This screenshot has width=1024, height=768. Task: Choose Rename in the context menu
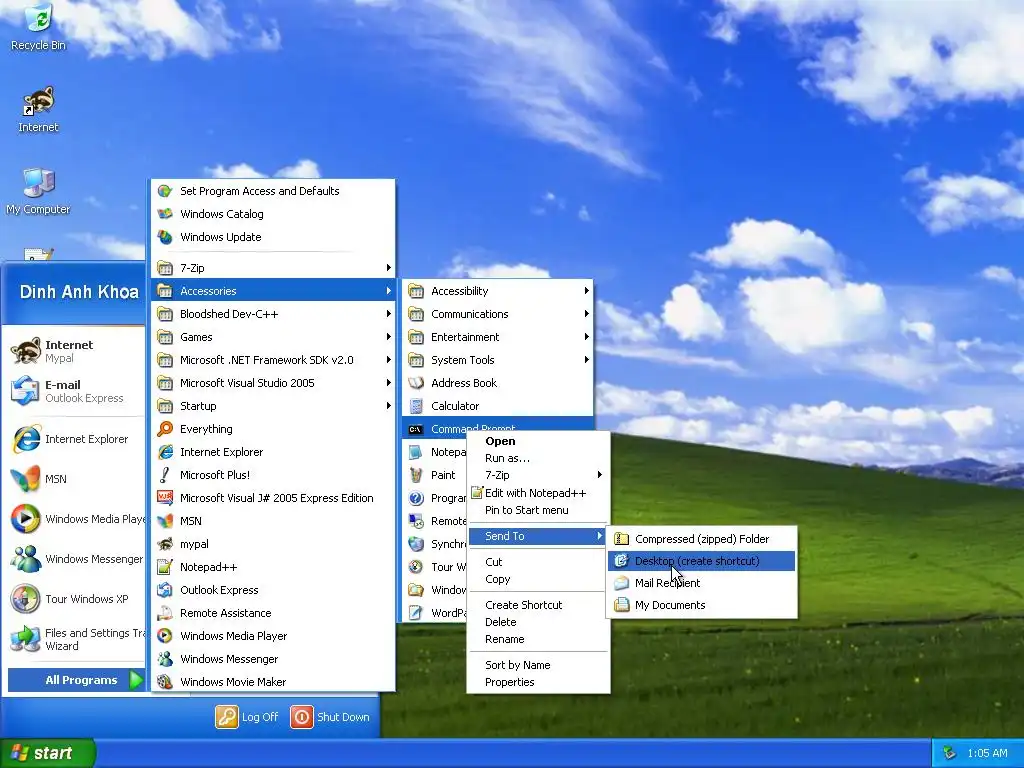pos(538,639)
